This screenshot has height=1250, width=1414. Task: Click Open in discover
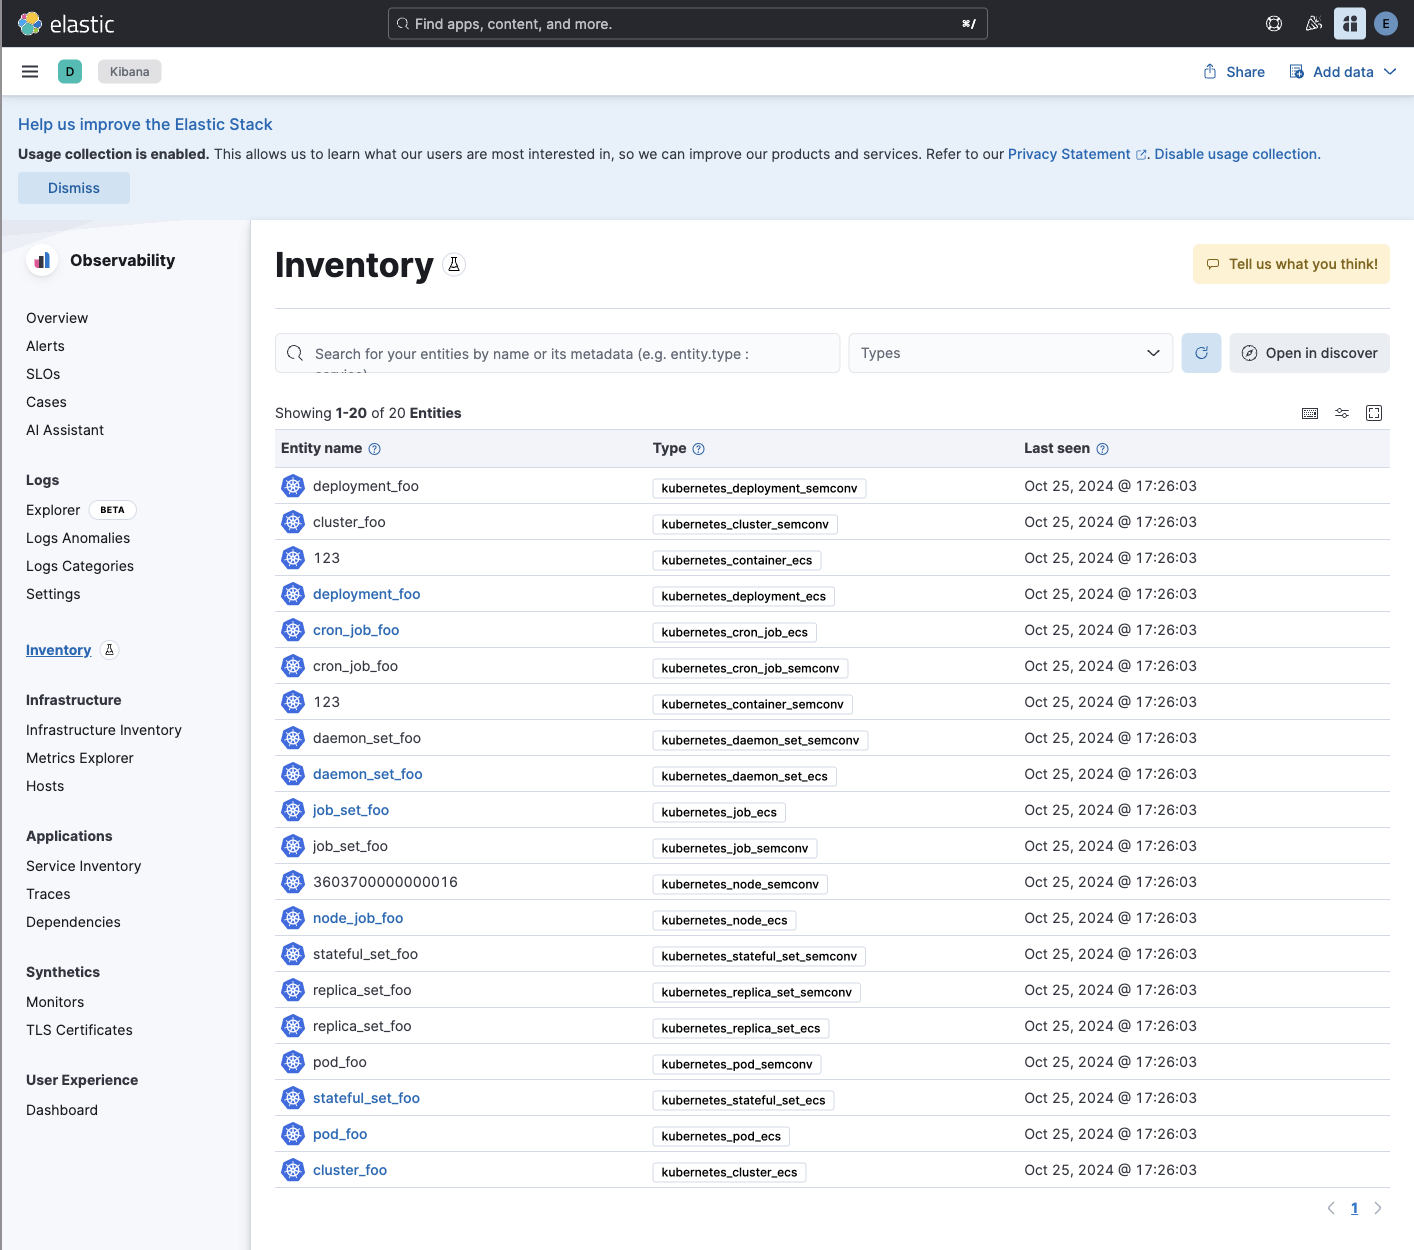coord(1309,353)
